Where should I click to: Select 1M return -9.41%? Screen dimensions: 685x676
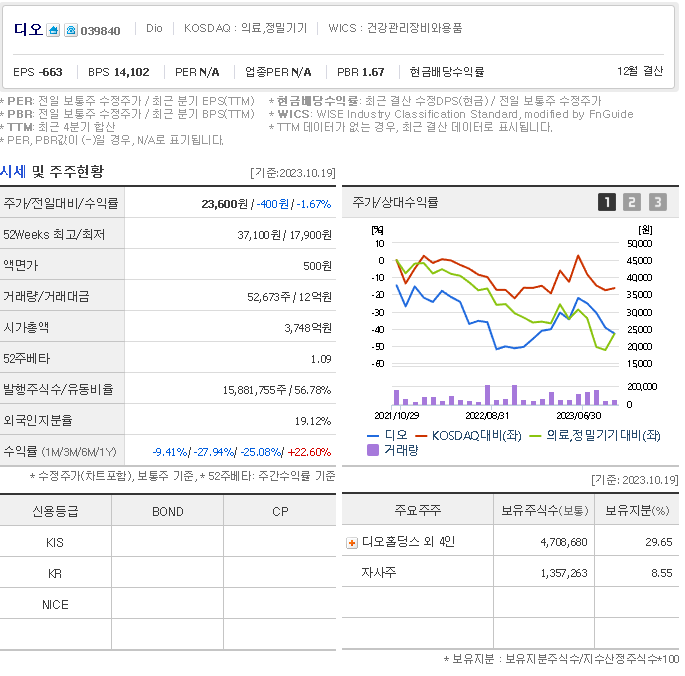coord(170,452)
